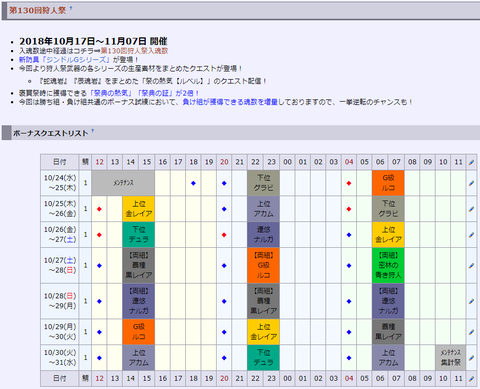Click the blue diamond marker in the 10/25 row
Image resolution: width=480 pixels, height=389 pixels.
(224, 209)
